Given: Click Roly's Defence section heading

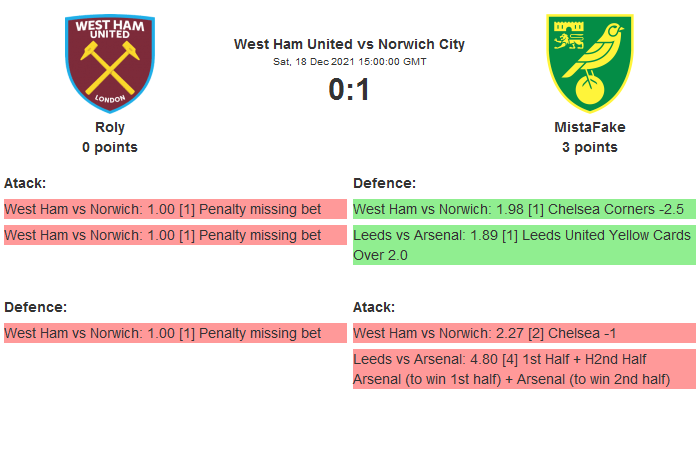Looking at the screenshot, I should (35, 307).
